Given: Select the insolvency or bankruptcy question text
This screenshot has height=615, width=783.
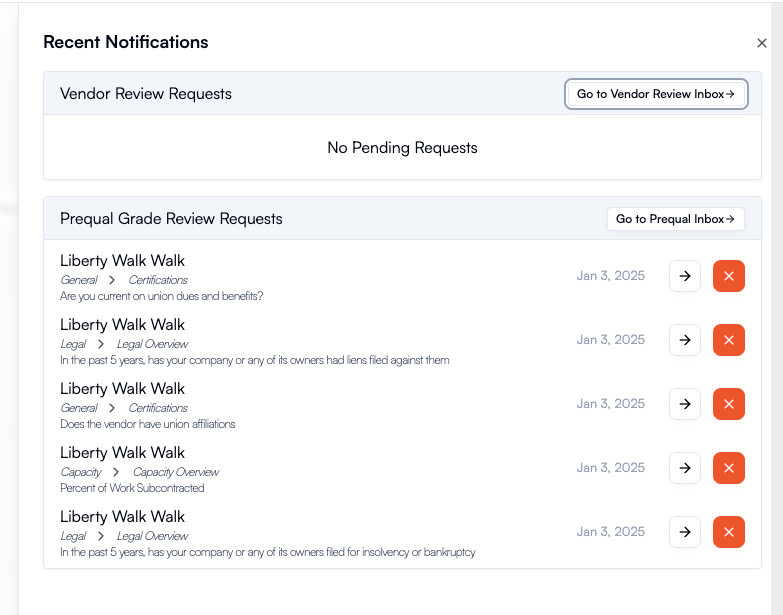Looking at the screenshot, I should click(268, 552).
